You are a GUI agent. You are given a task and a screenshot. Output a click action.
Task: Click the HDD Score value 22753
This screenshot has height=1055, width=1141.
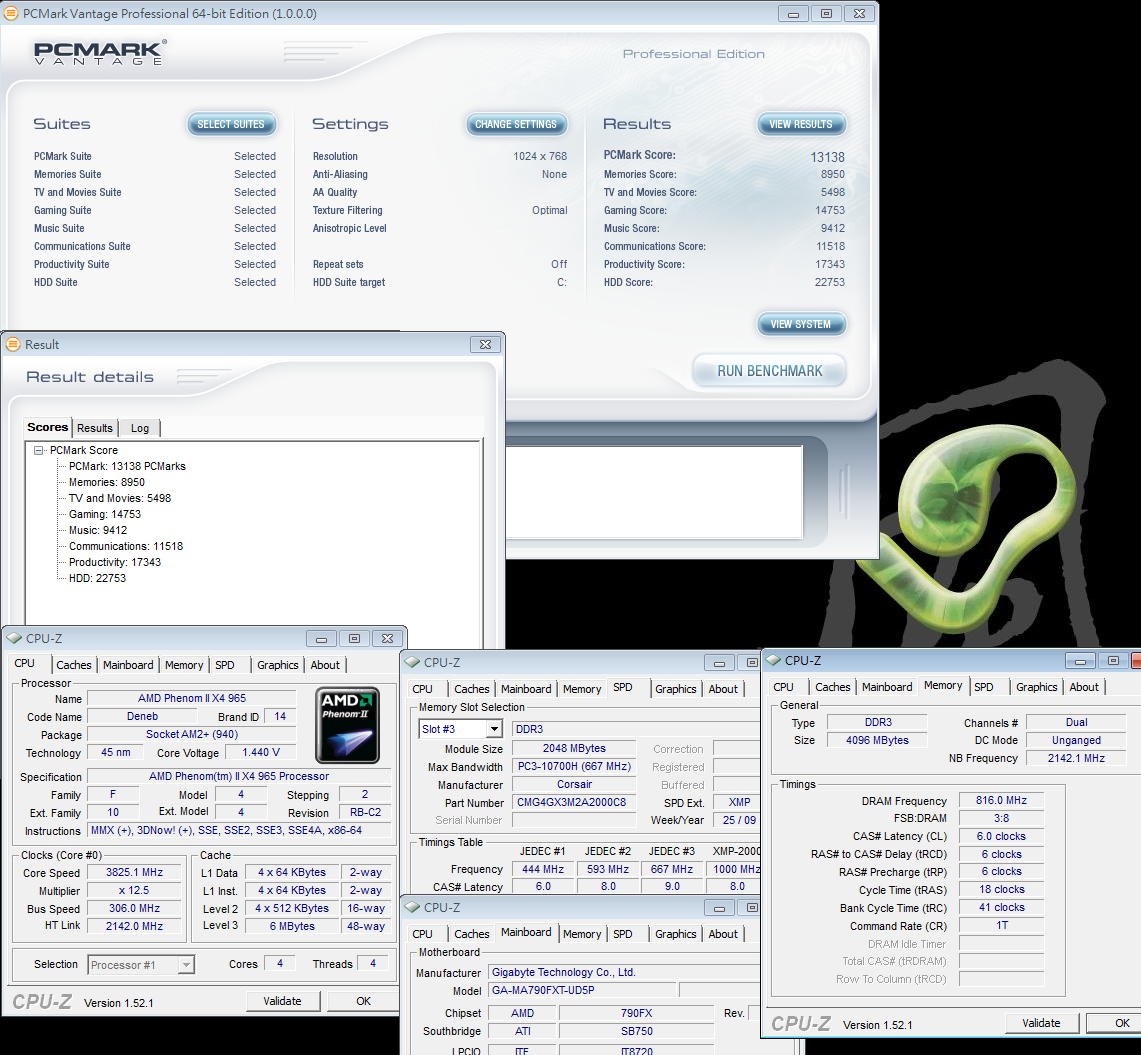click(830, 282)
